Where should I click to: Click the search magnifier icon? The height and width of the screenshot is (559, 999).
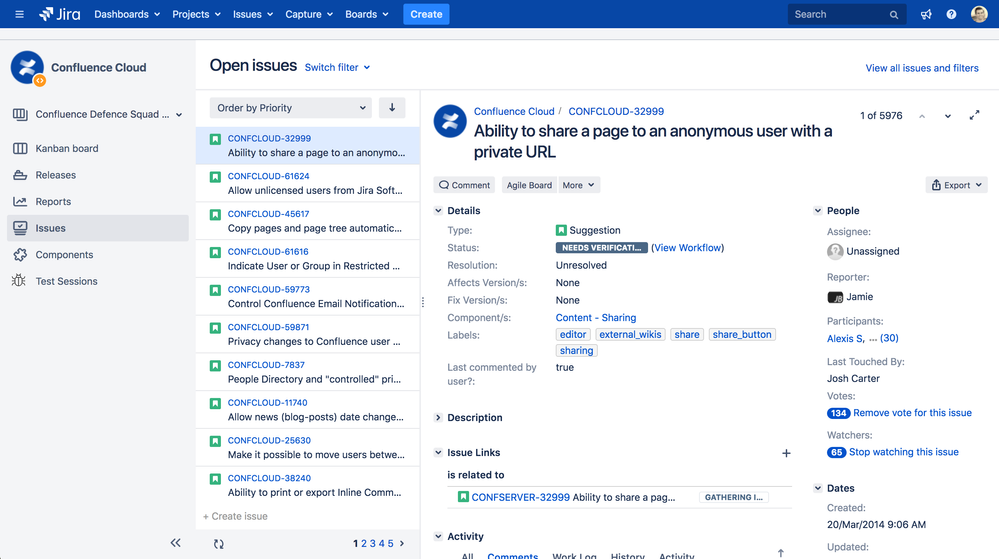click(894, 15)
